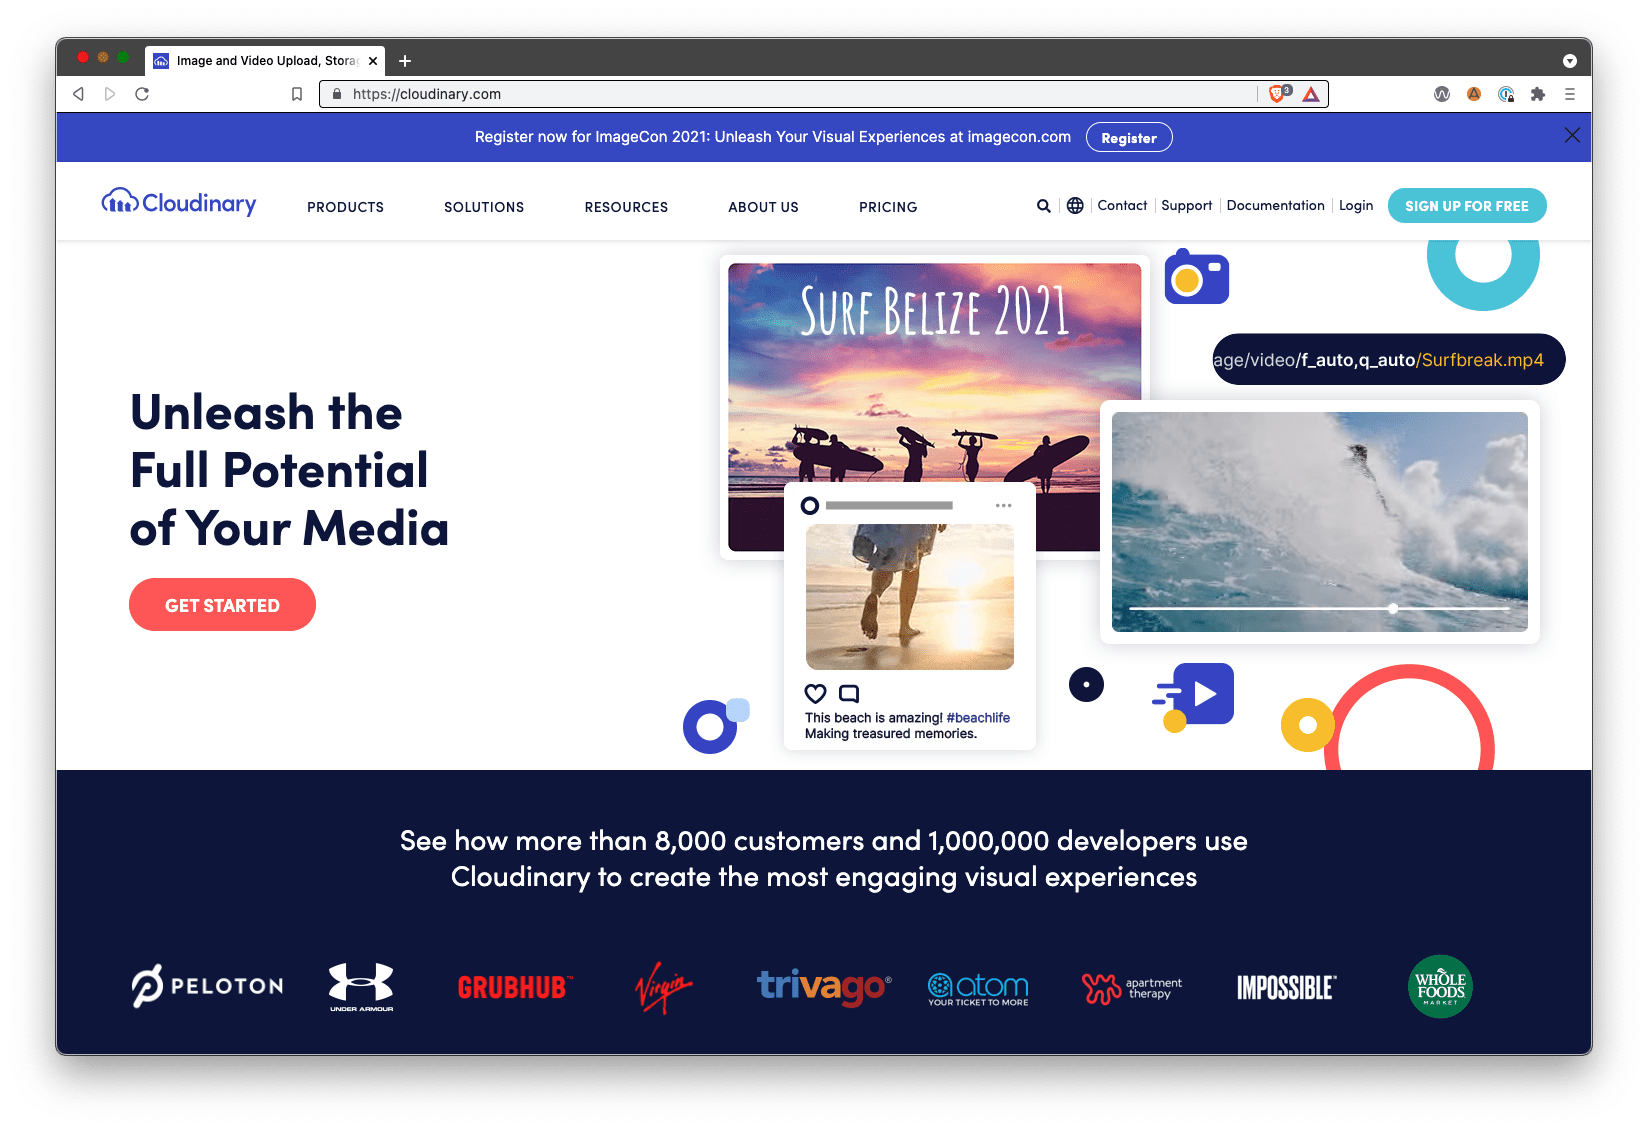Click the Get Started button

pyautogui.click(x=222, y=605)
